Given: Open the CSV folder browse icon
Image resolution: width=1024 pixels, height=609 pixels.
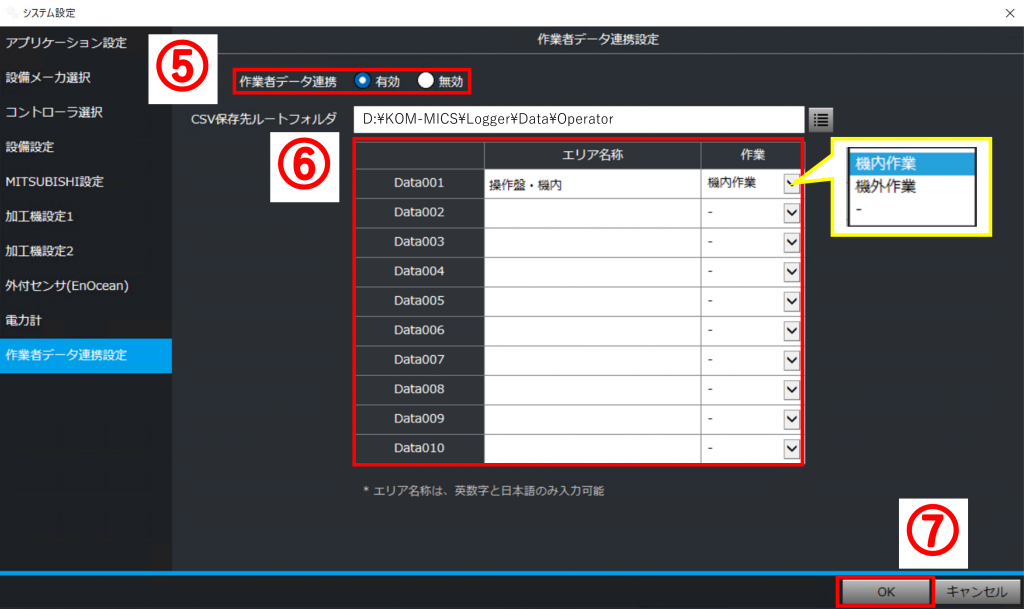Looking at the screenshot, I should click(821, 119).
